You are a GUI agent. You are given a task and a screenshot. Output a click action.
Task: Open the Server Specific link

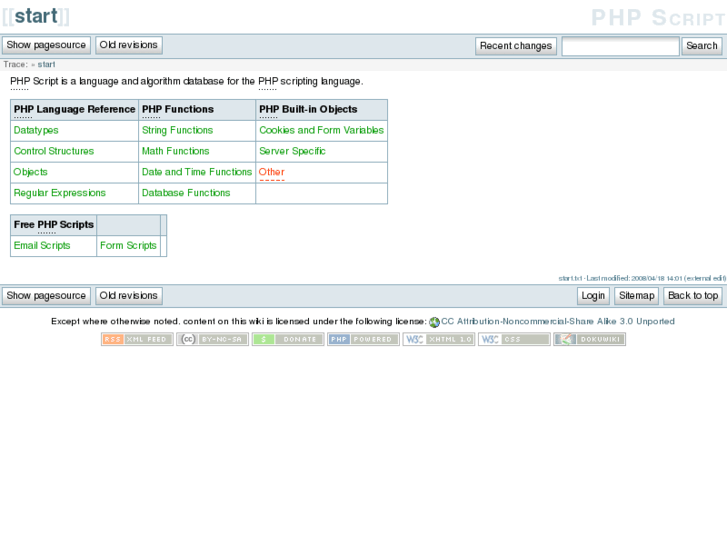[x=293, y=151]
